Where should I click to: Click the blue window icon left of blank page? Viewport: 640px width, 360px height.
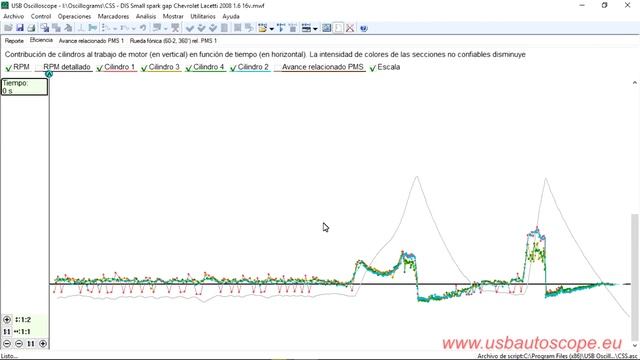point(327,28)
